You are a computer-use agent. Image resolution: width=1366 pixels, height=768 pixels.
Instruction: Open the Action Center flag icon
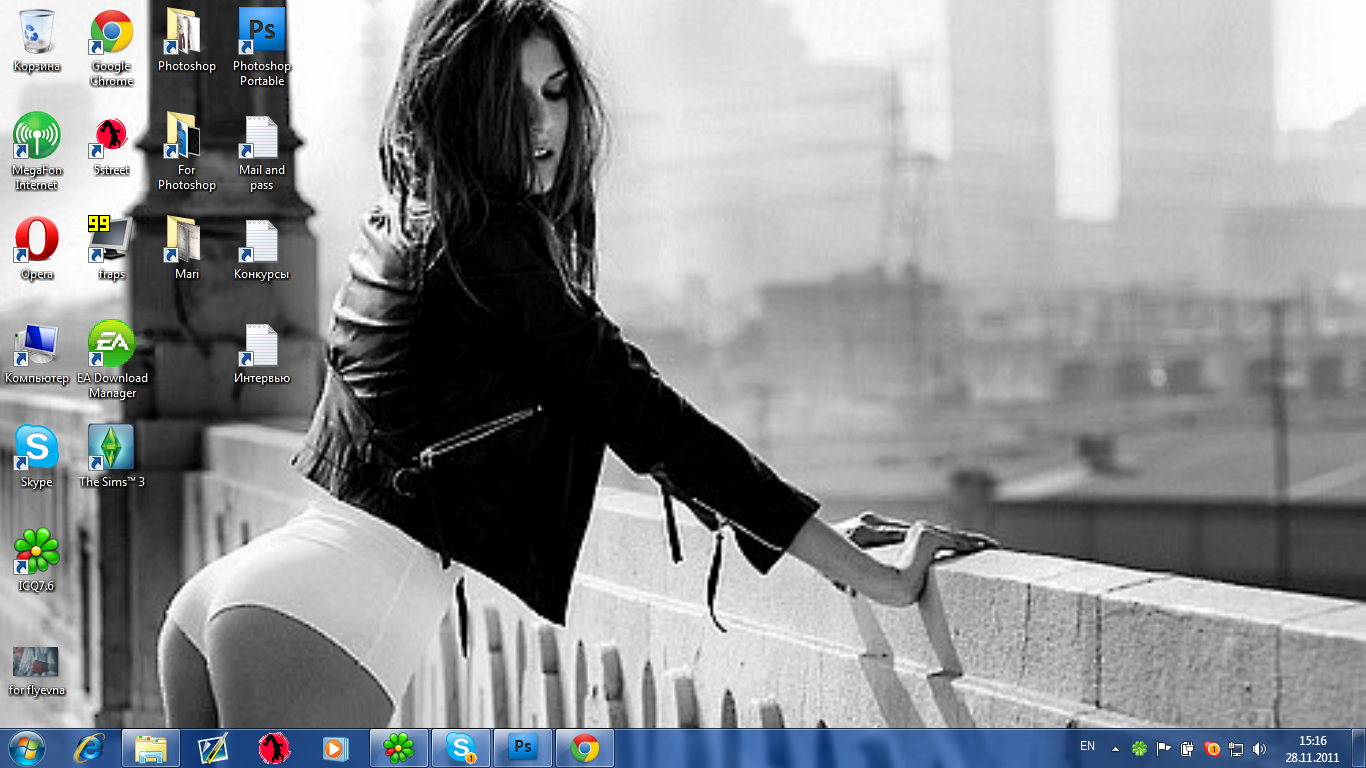[x=1164, y=748]
